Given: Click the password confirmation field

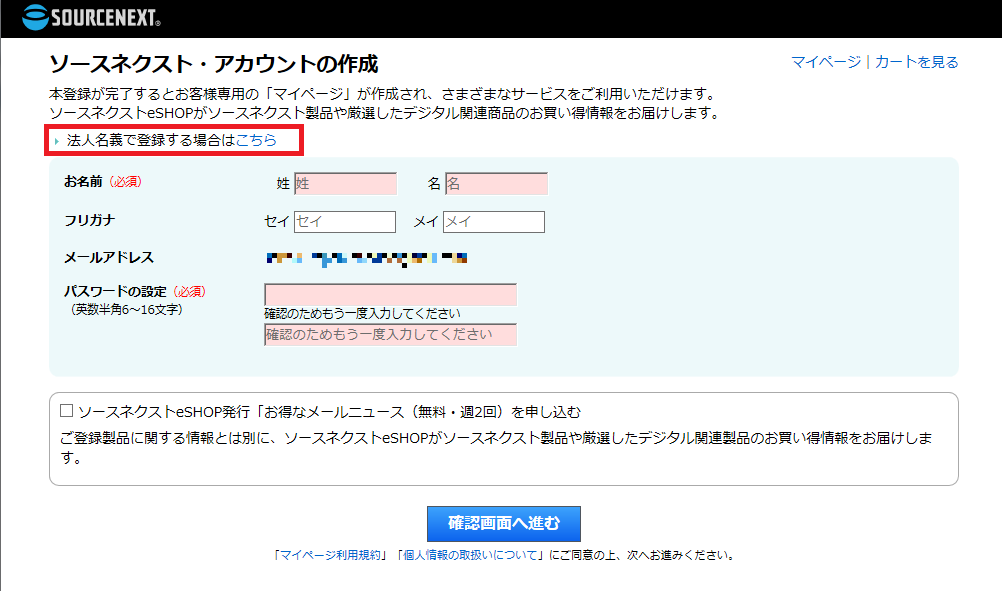Looking at the screenshot, I should point(390,335).
